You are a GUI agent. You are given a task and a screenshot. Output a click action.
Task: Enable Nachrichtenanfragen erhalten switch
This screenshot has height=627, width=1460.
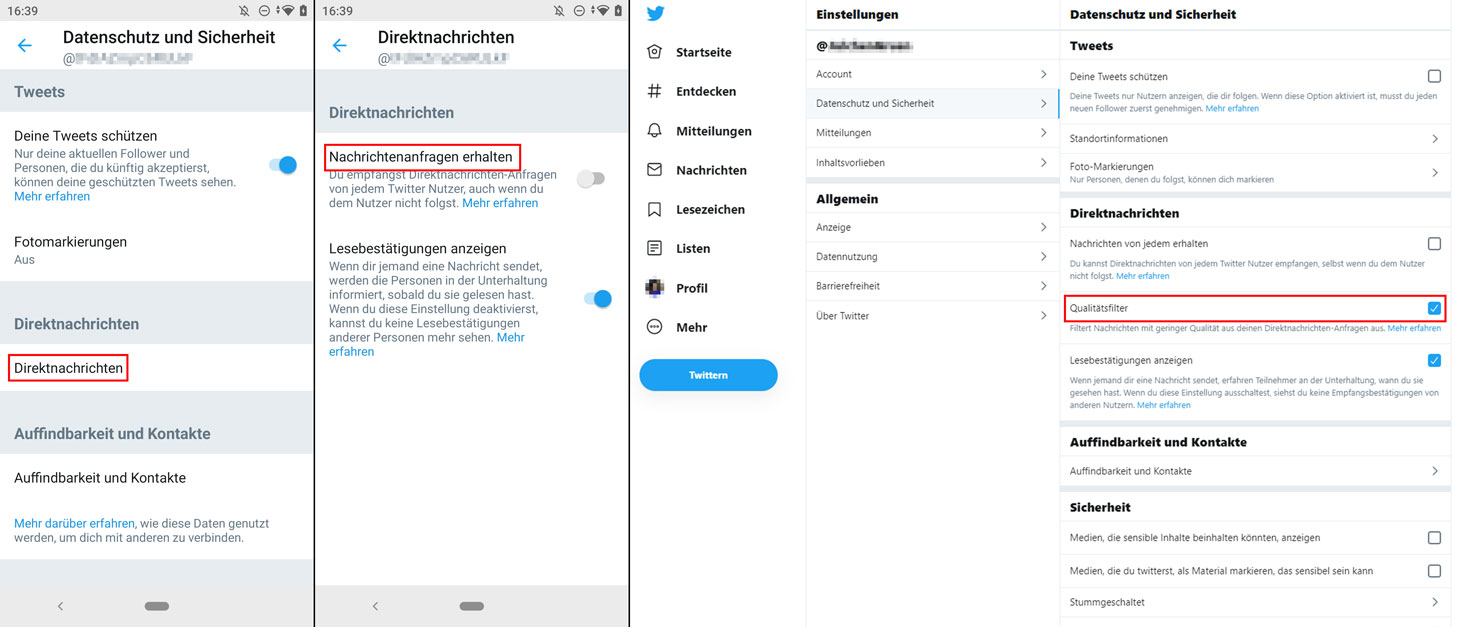point(591,179)
